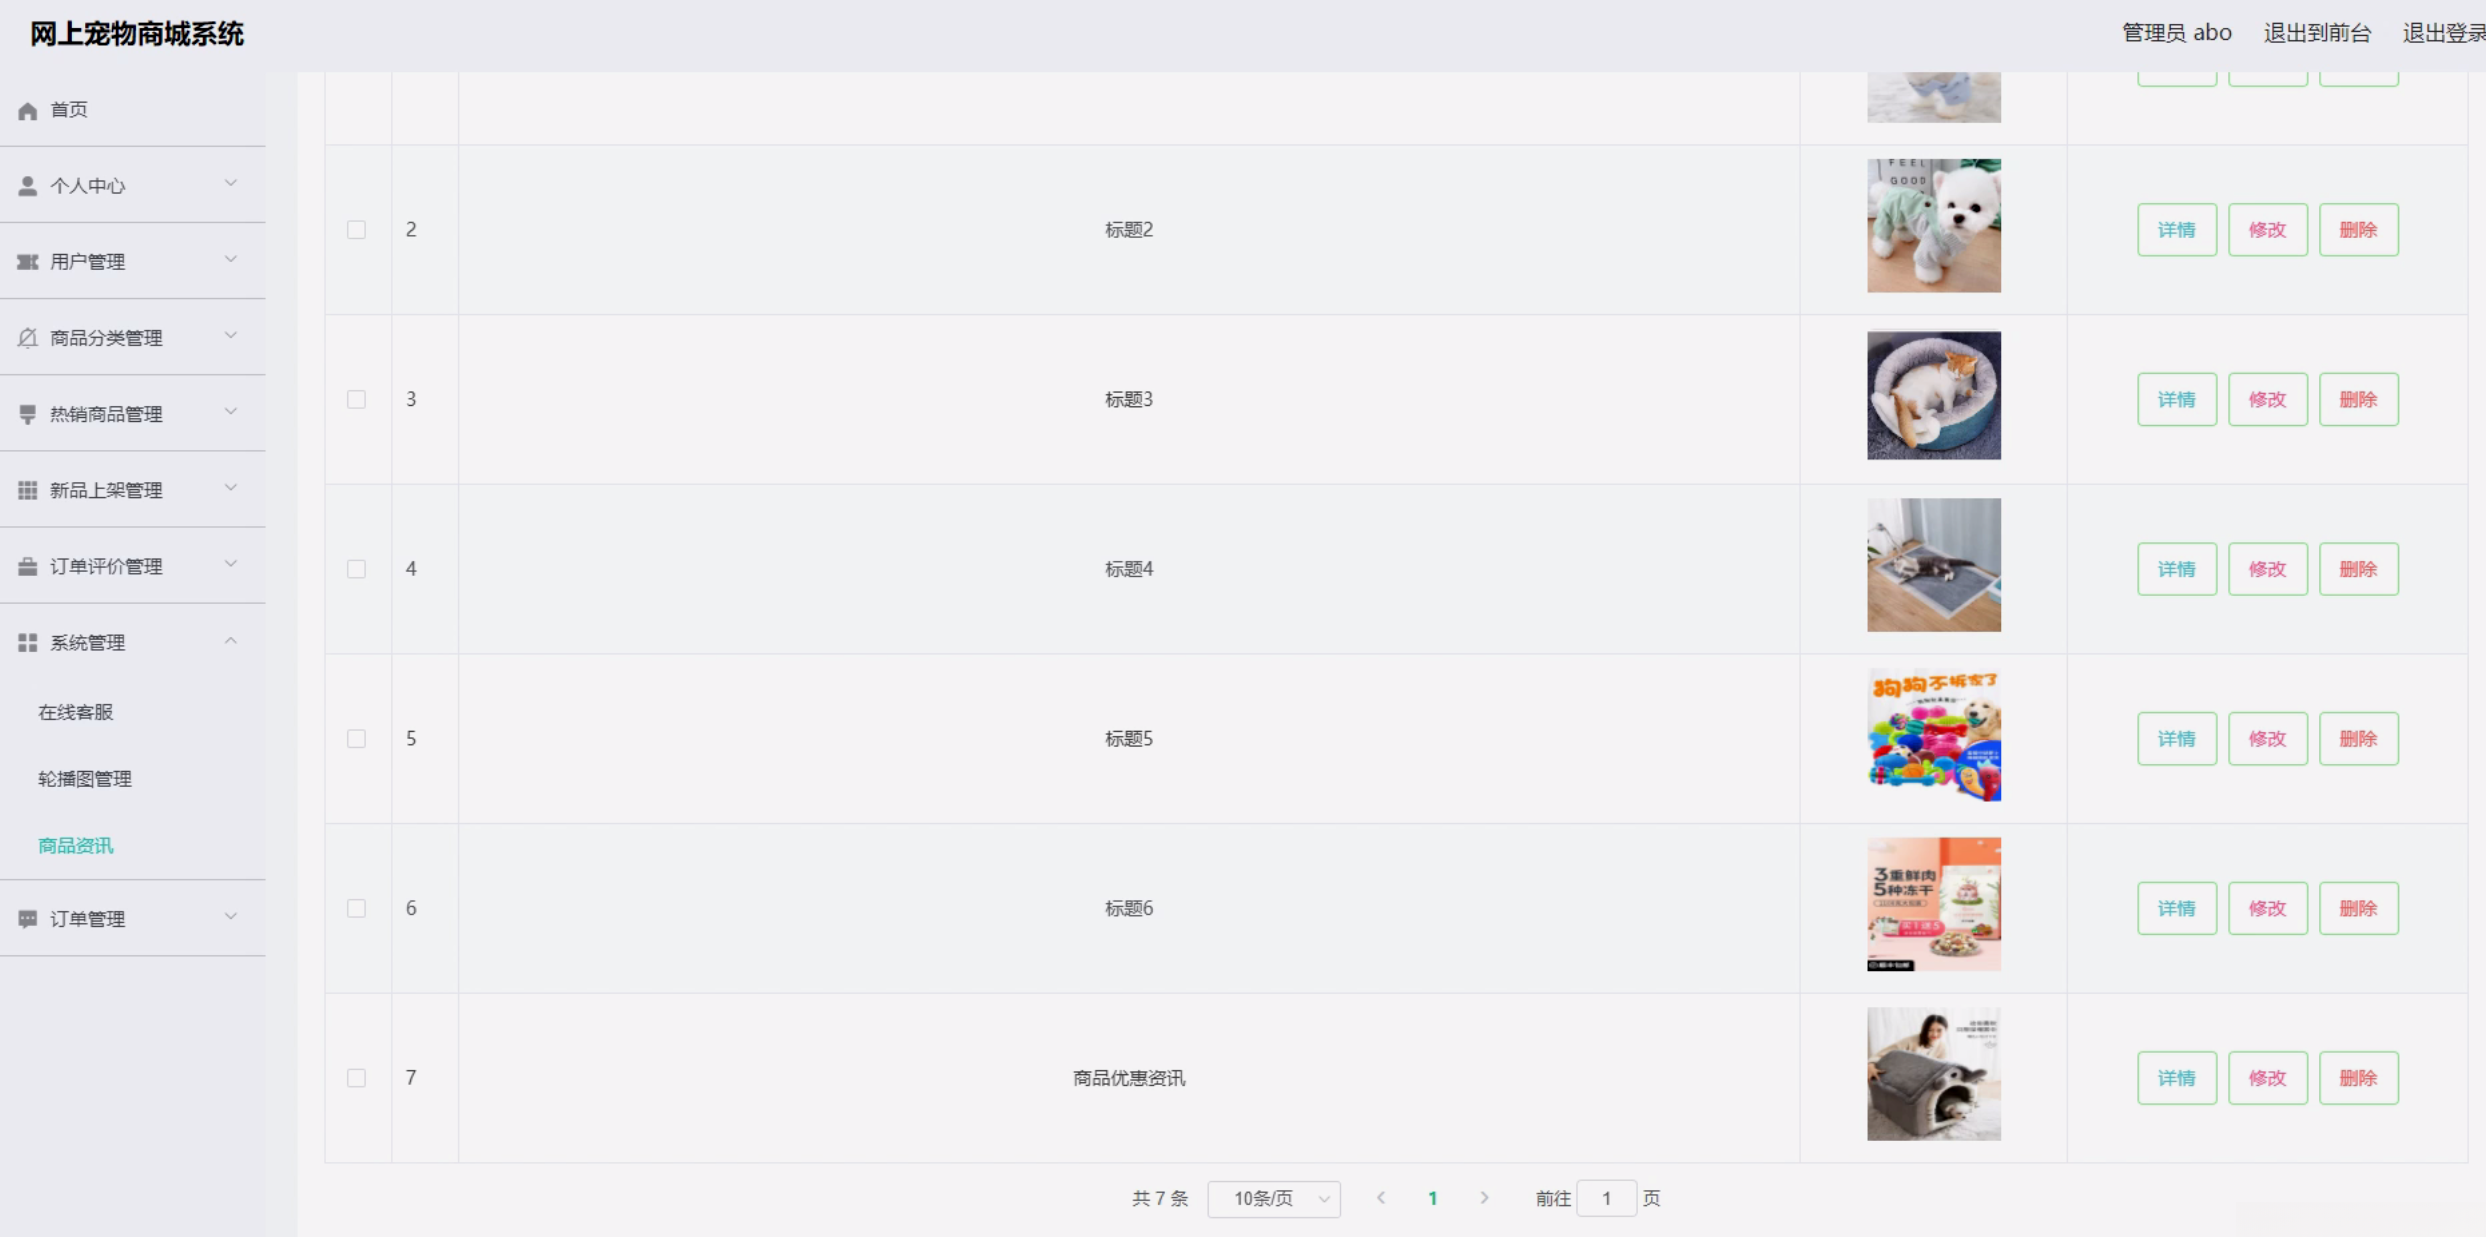Collapse the 系统管理 menu chevron
2486x1237 pixels.
coord(231,641)
